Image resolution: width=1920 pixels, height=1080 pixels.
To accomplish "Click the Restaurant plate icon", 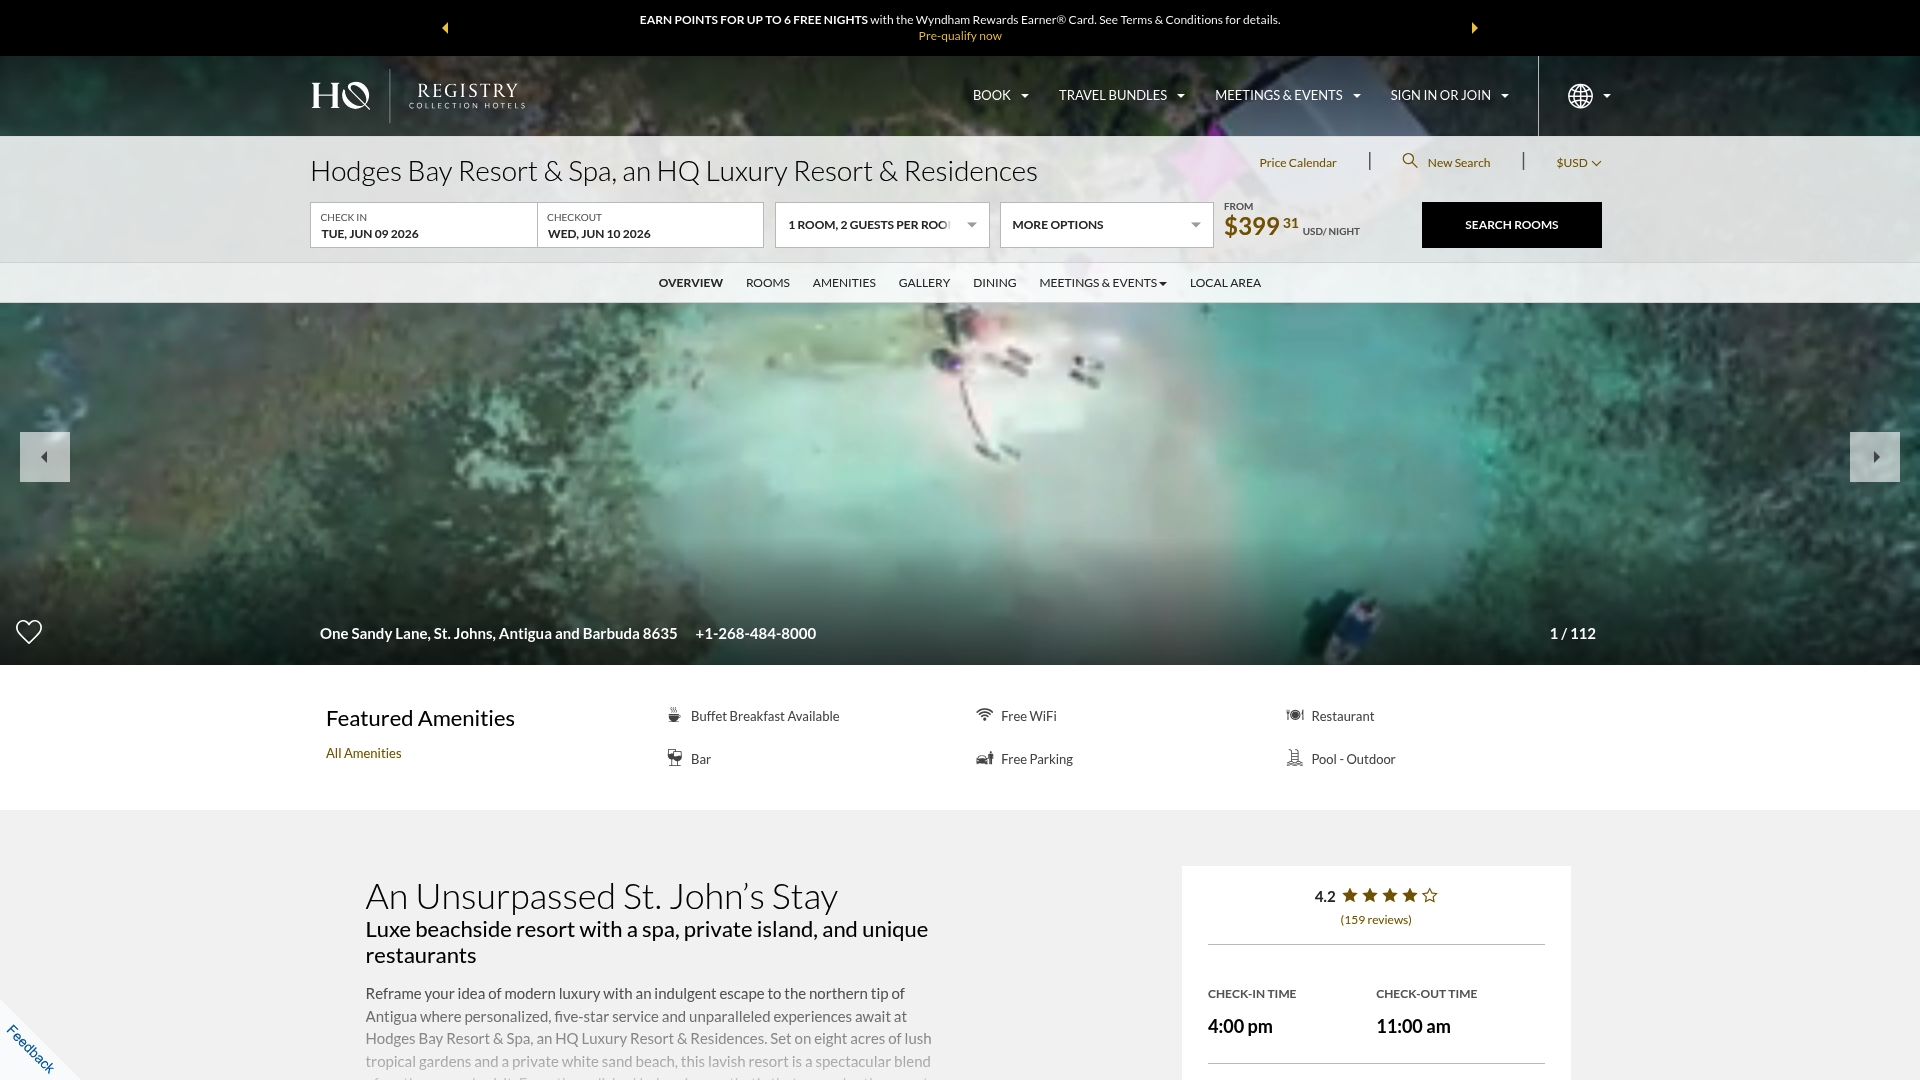I will 1295,715.
